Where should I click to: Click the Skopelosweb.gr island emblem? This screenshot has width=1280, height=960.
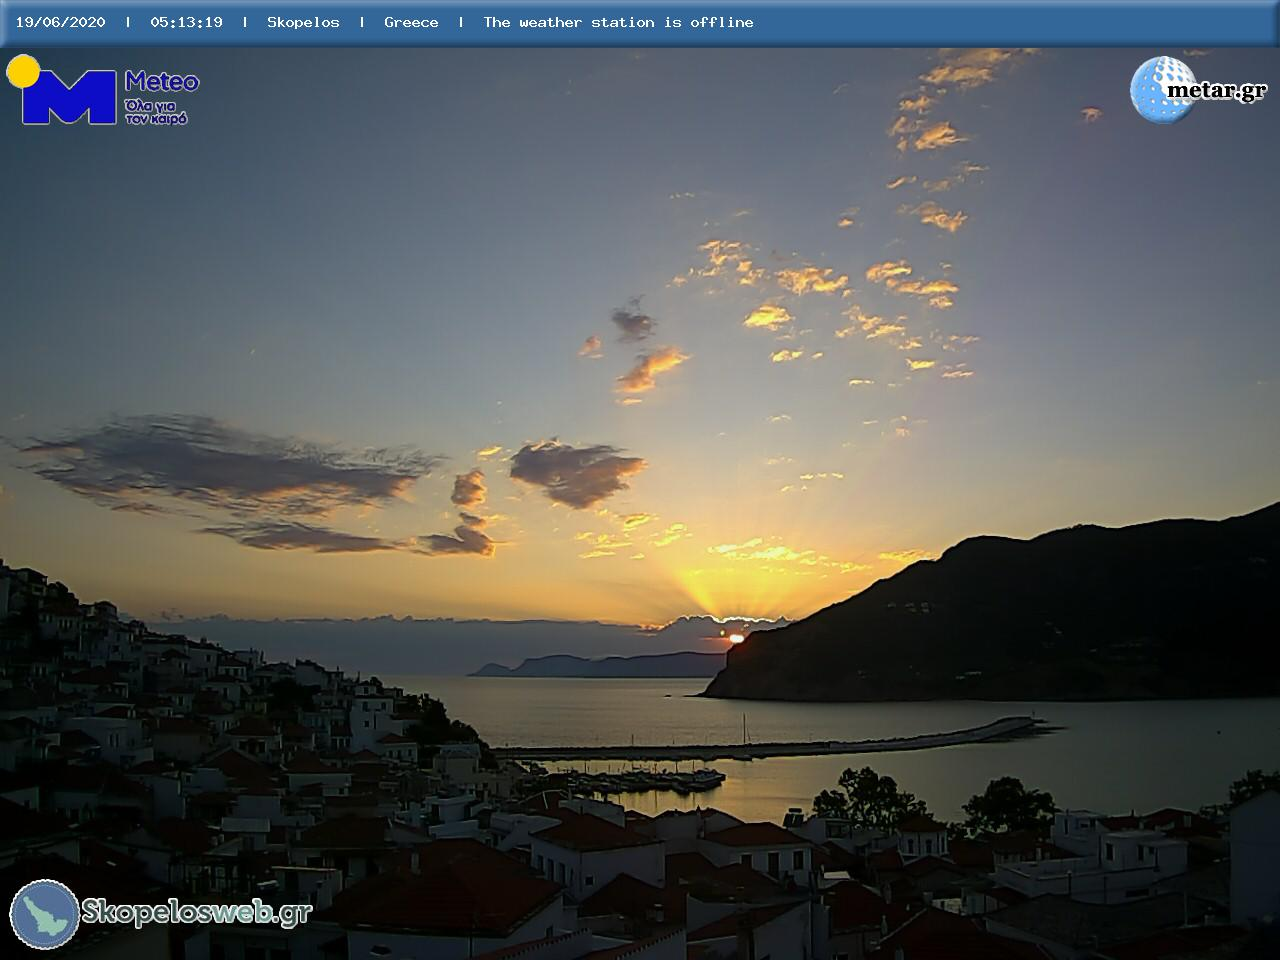pyautogui.click(x=45, y=914)
